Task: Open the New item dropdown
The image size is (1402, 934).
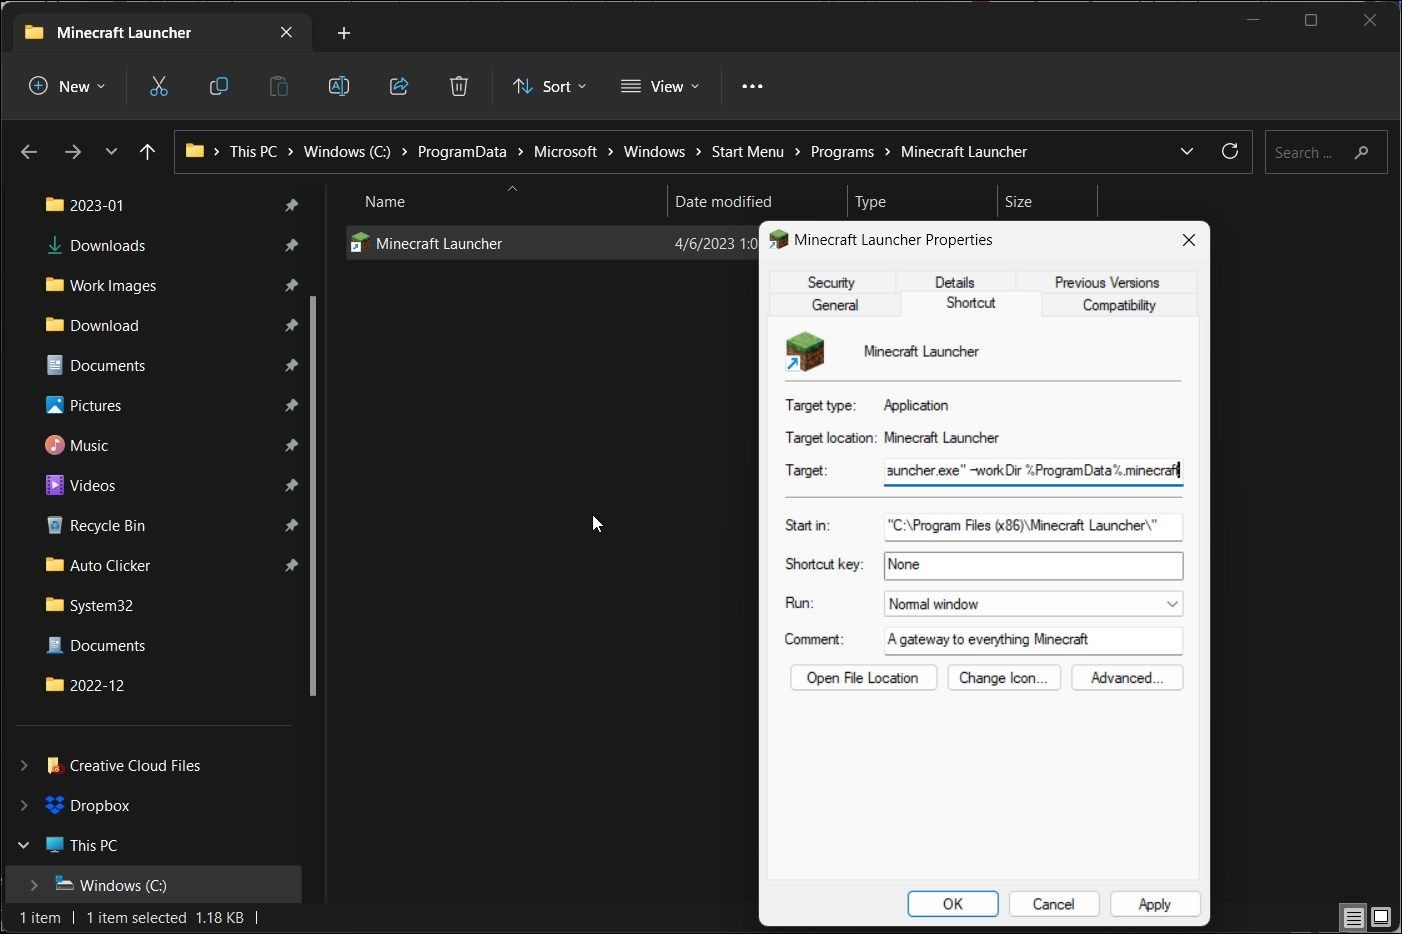Action: click(x=67, y=86)
